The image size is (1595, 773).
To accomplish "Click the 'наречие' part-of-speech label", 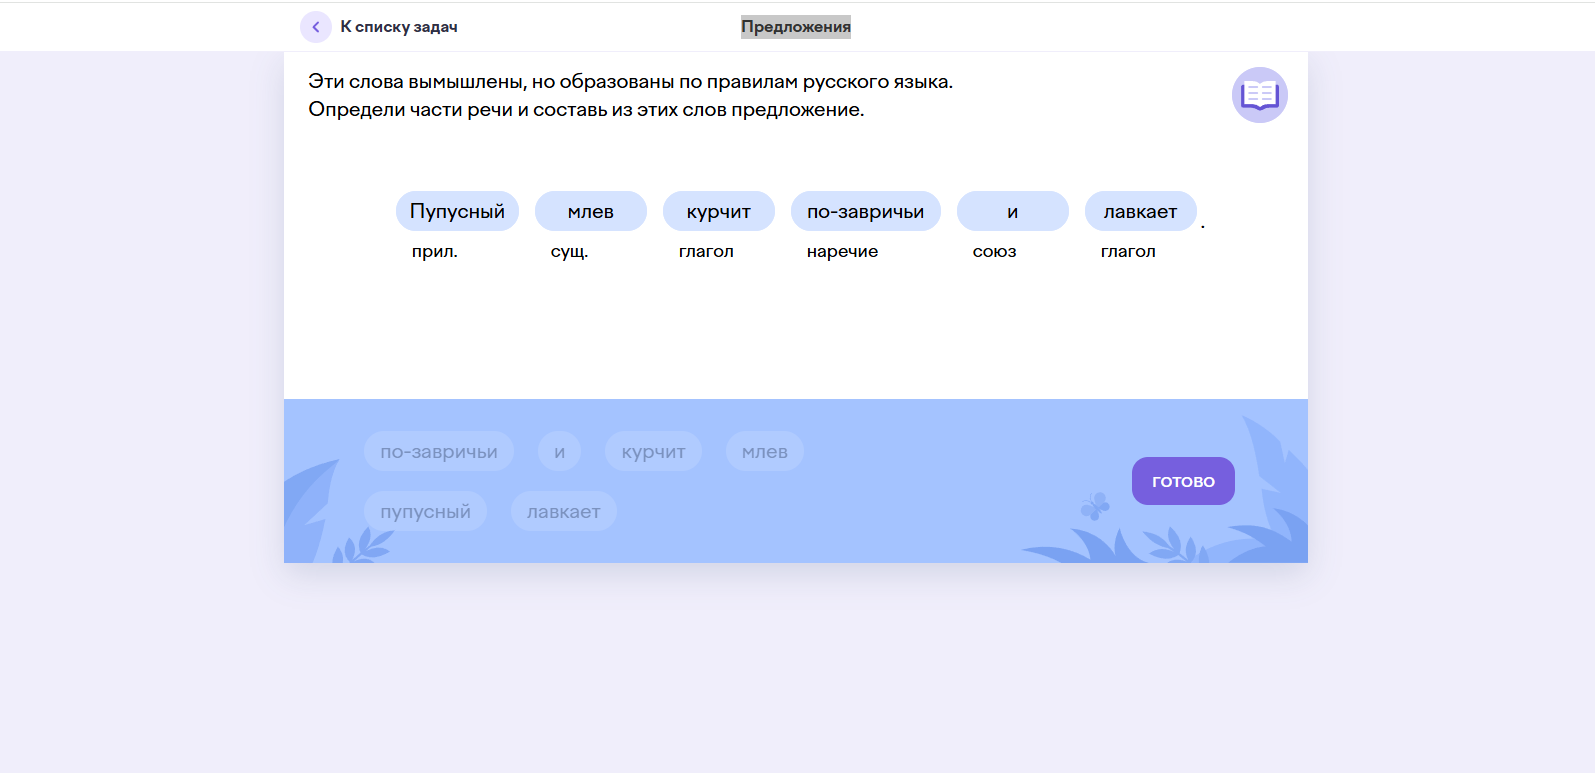I will [x=842, y=251].
